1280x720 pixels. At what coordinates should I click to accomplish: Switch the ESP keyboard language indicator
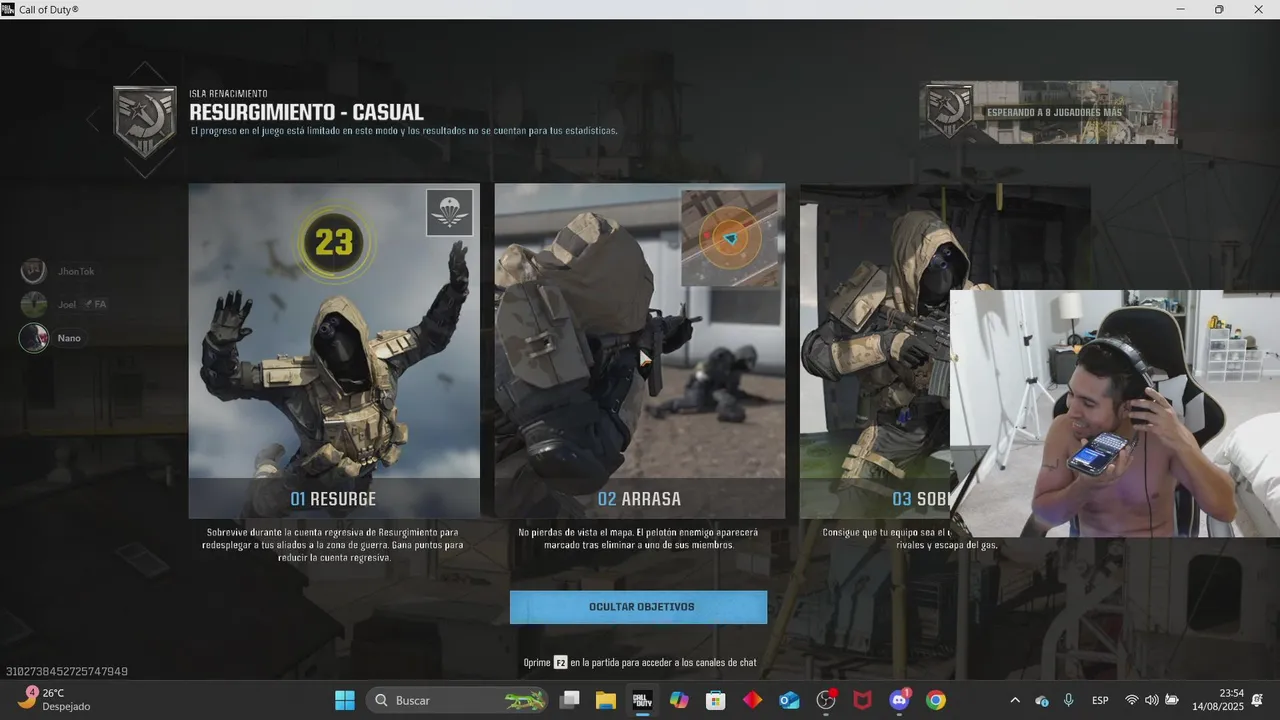pos(1100,700)
